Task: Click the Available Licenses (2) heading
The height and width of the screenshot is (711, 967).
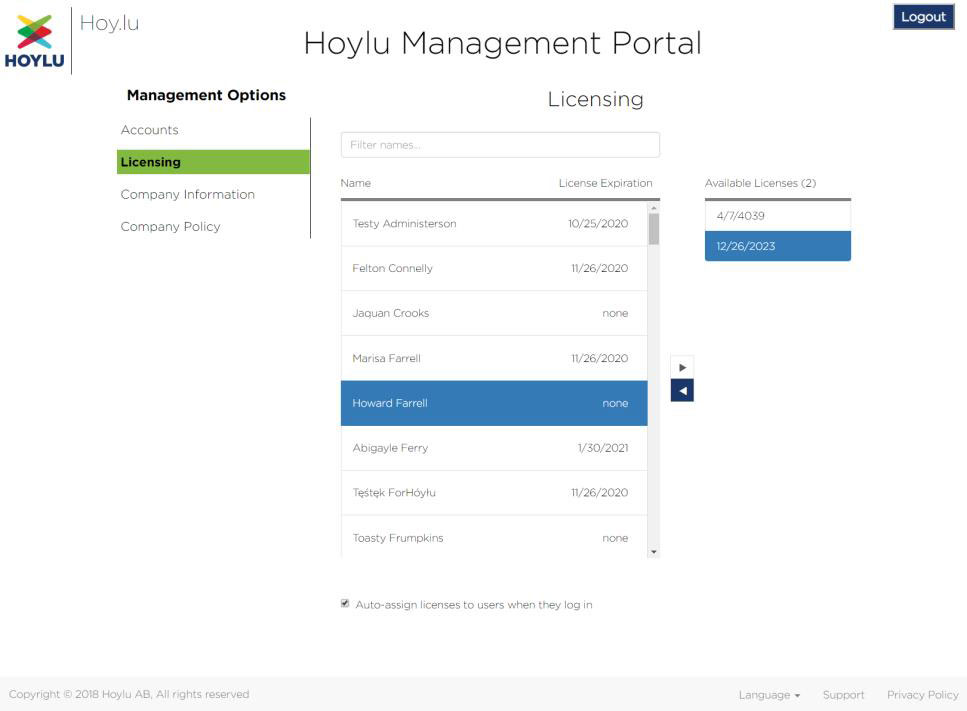Action: pyautogui.click(x=760, y=183)
